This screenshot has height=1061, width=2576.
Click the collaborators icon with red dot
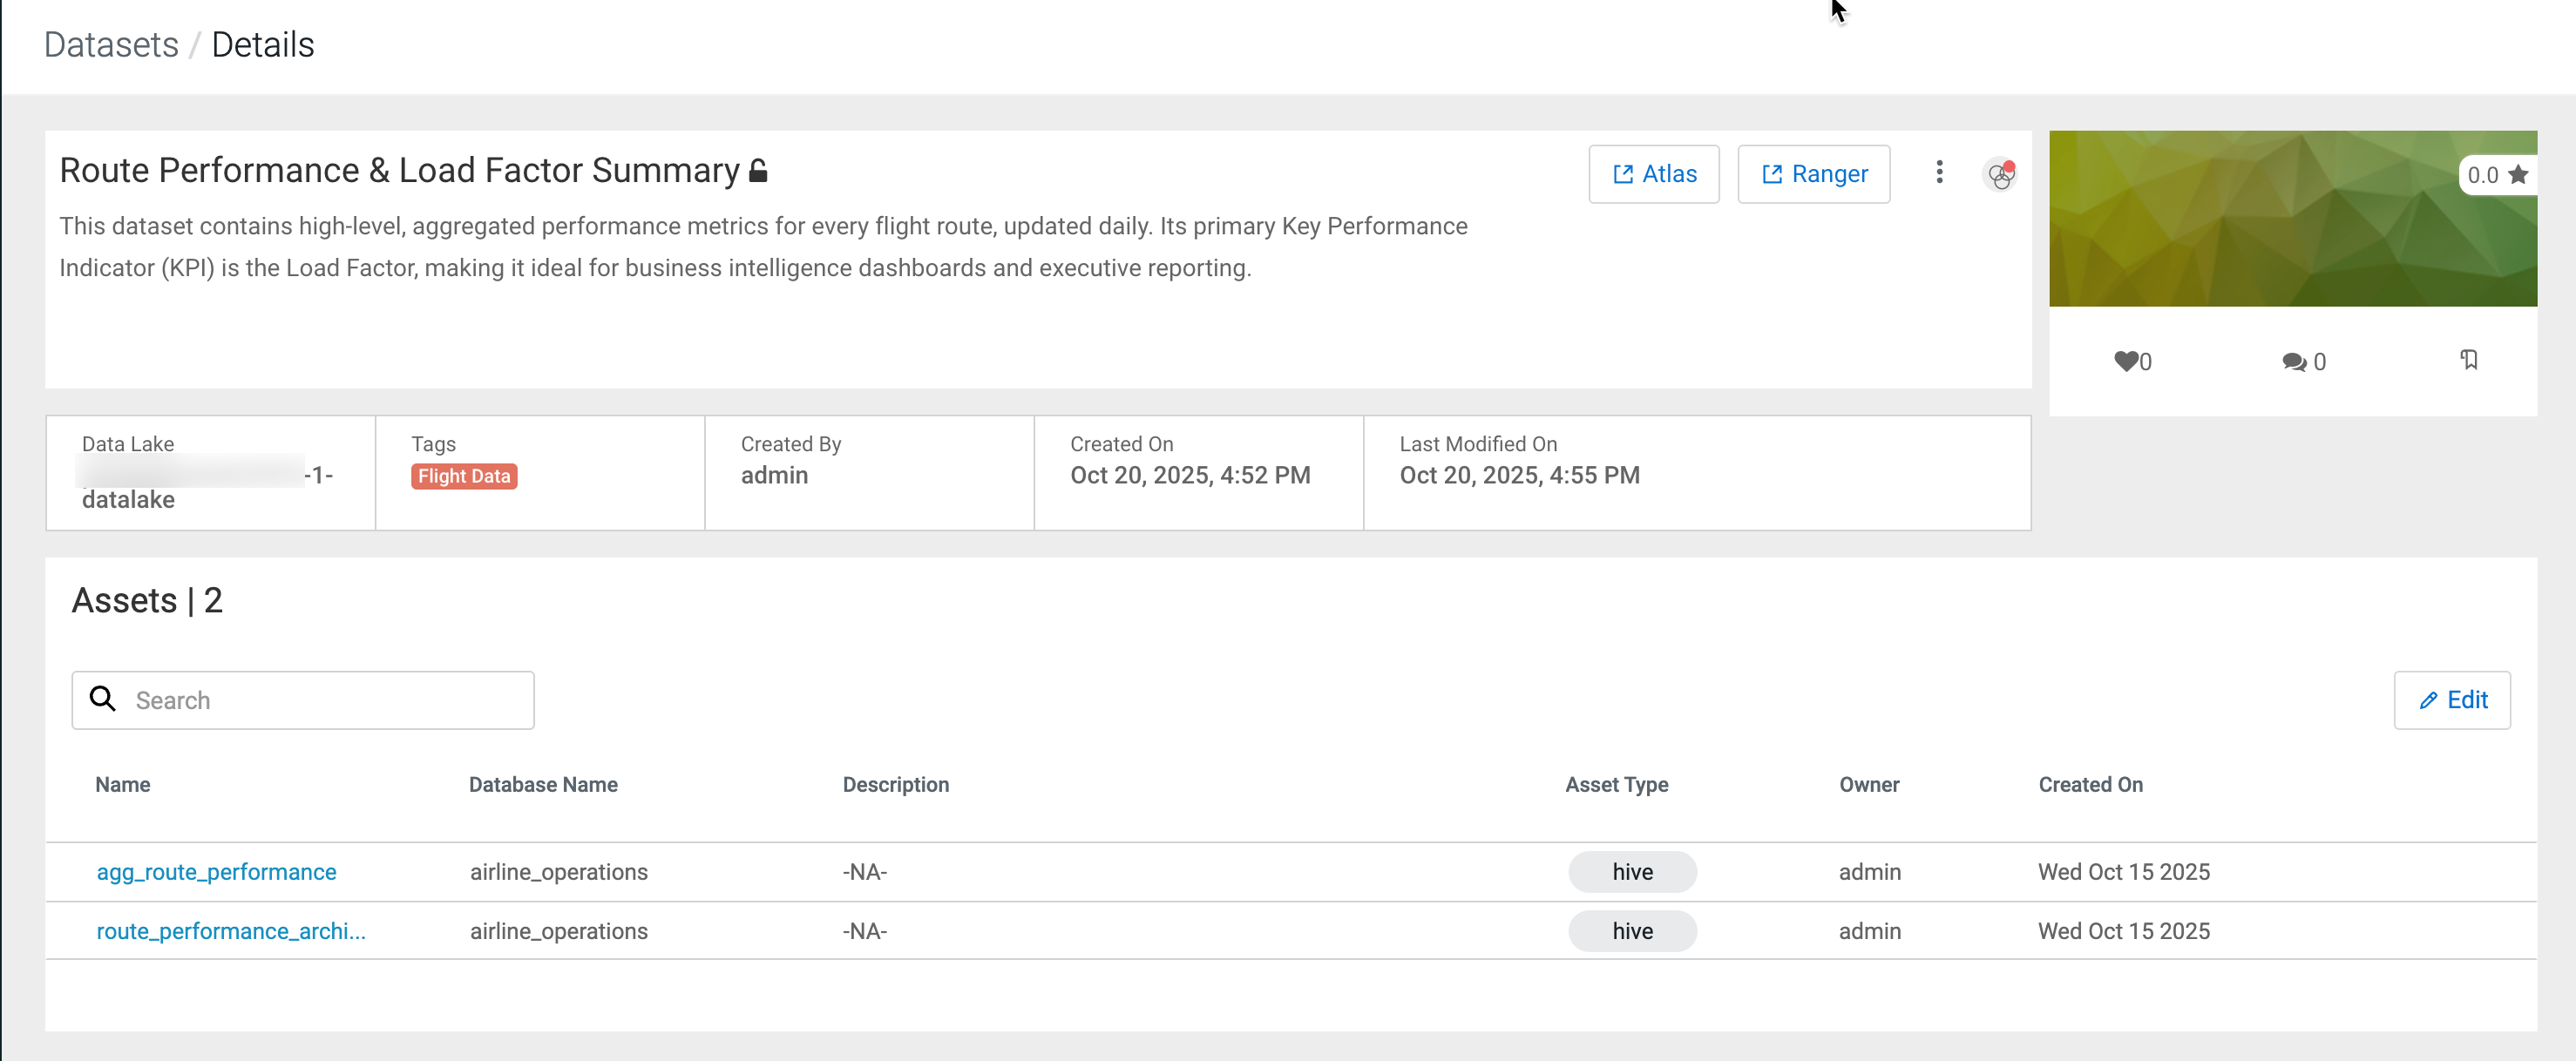[x=2000, y=175]
